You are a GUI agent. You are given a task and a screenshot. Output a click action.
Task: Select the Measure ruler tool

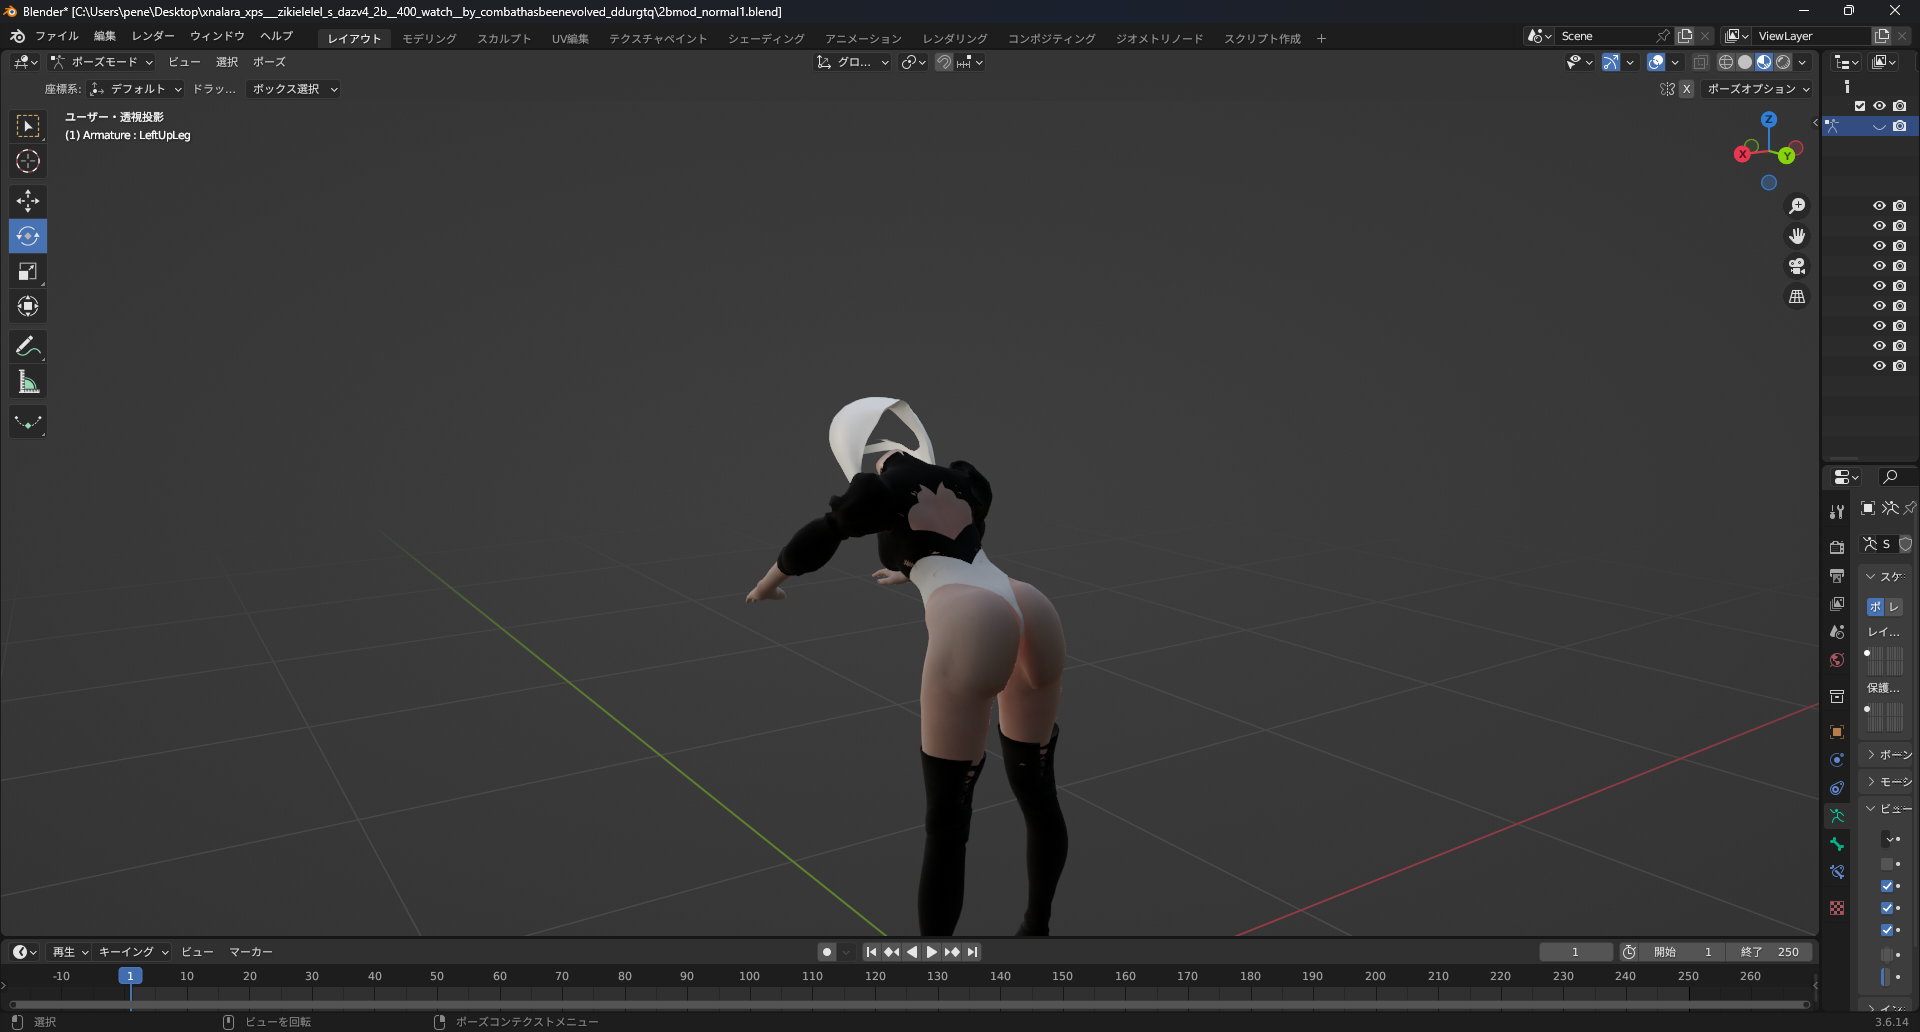pyautogui.click(x=28, y=382)
